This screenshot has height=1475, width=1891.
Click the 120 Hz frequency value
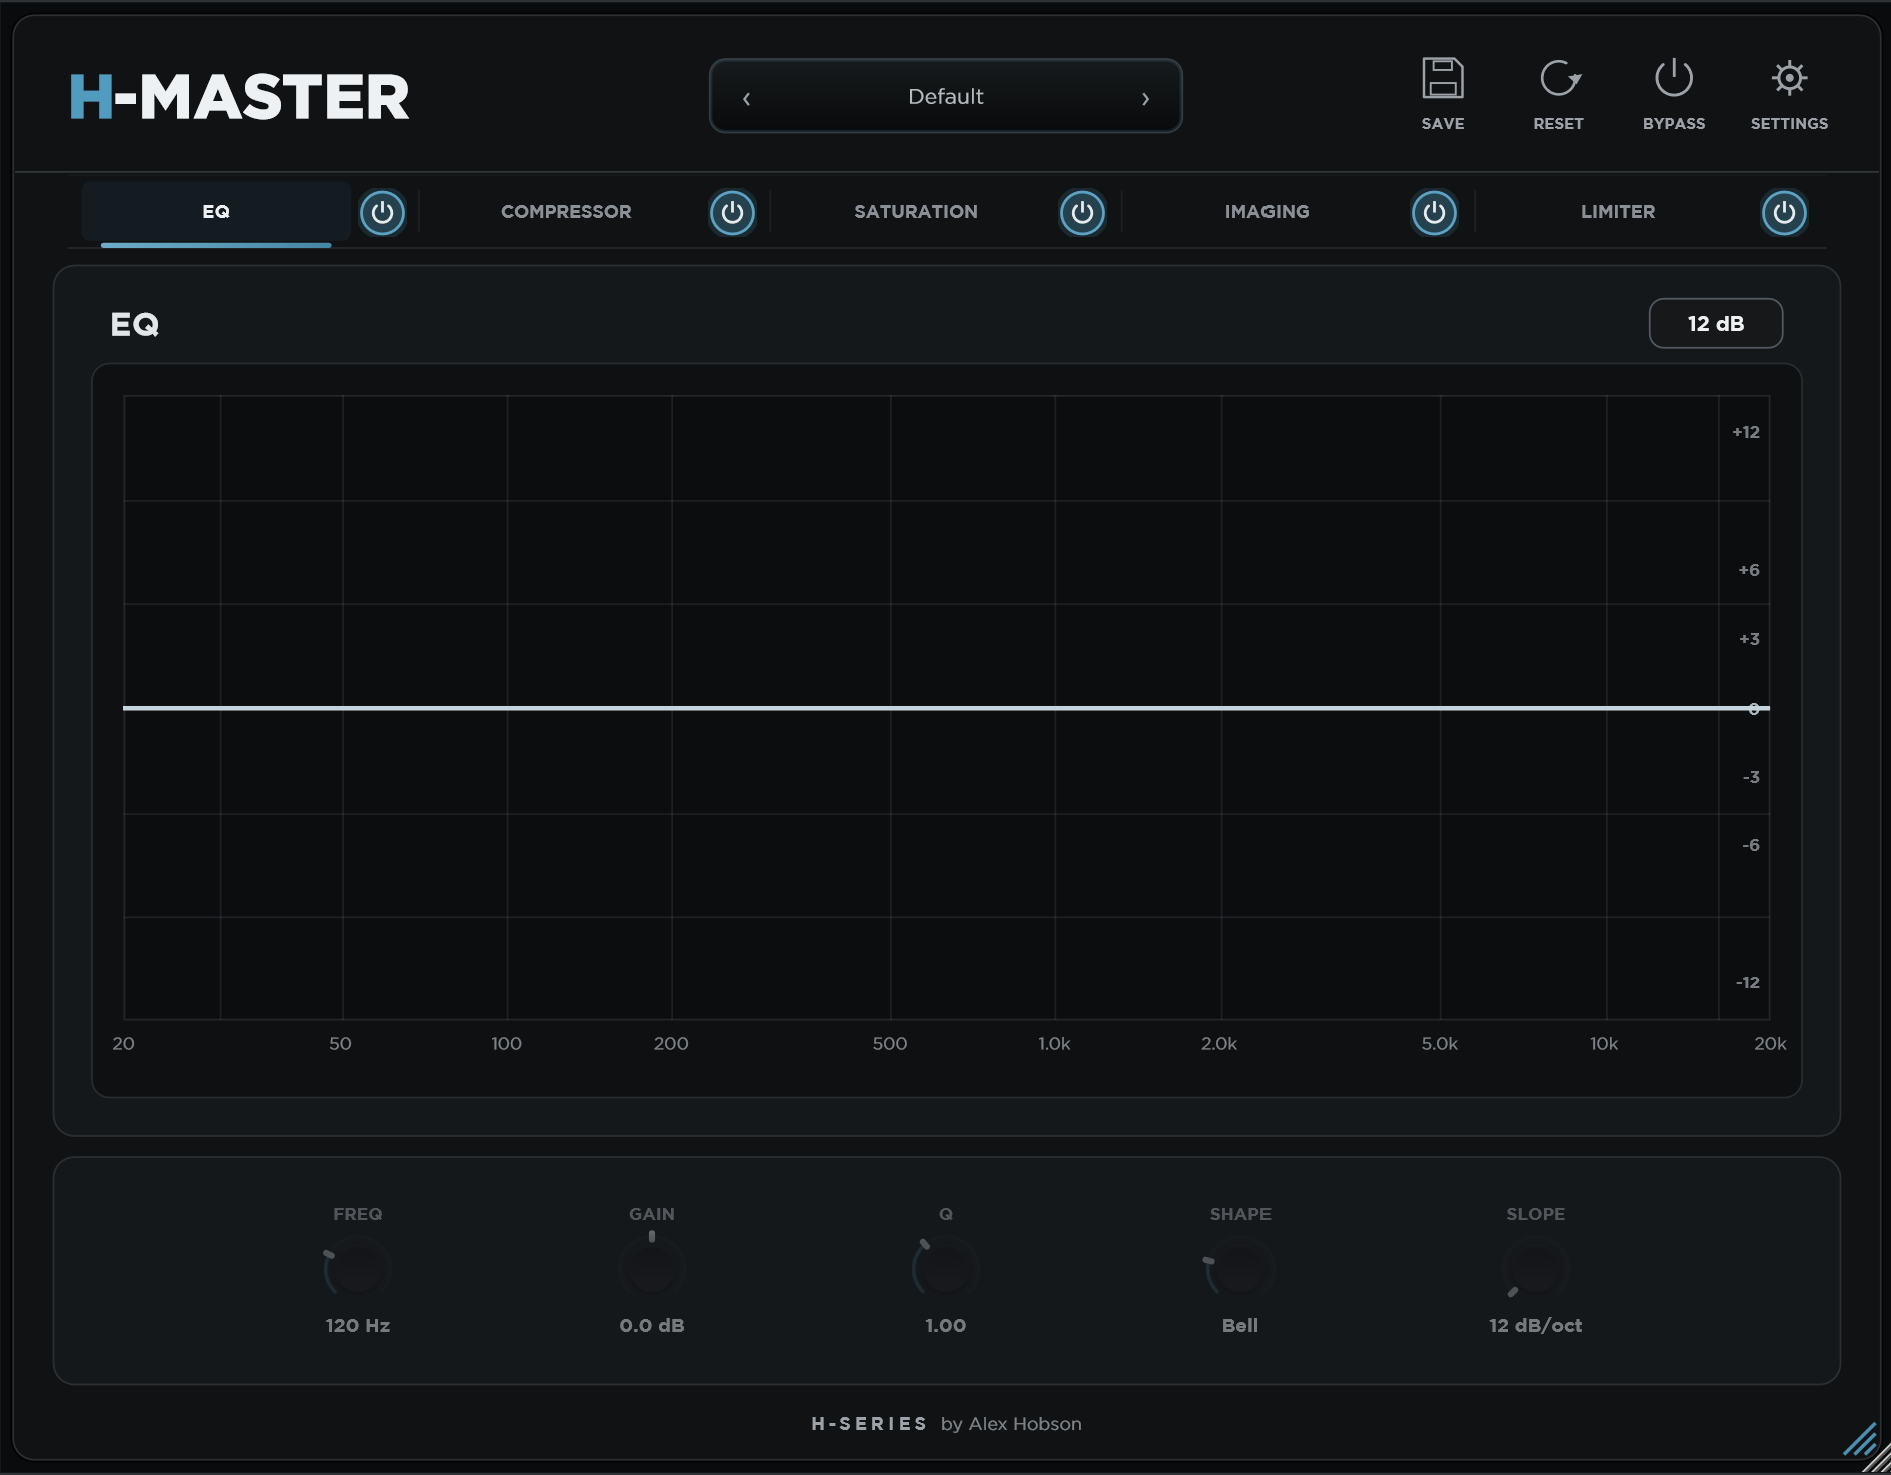357,1325
